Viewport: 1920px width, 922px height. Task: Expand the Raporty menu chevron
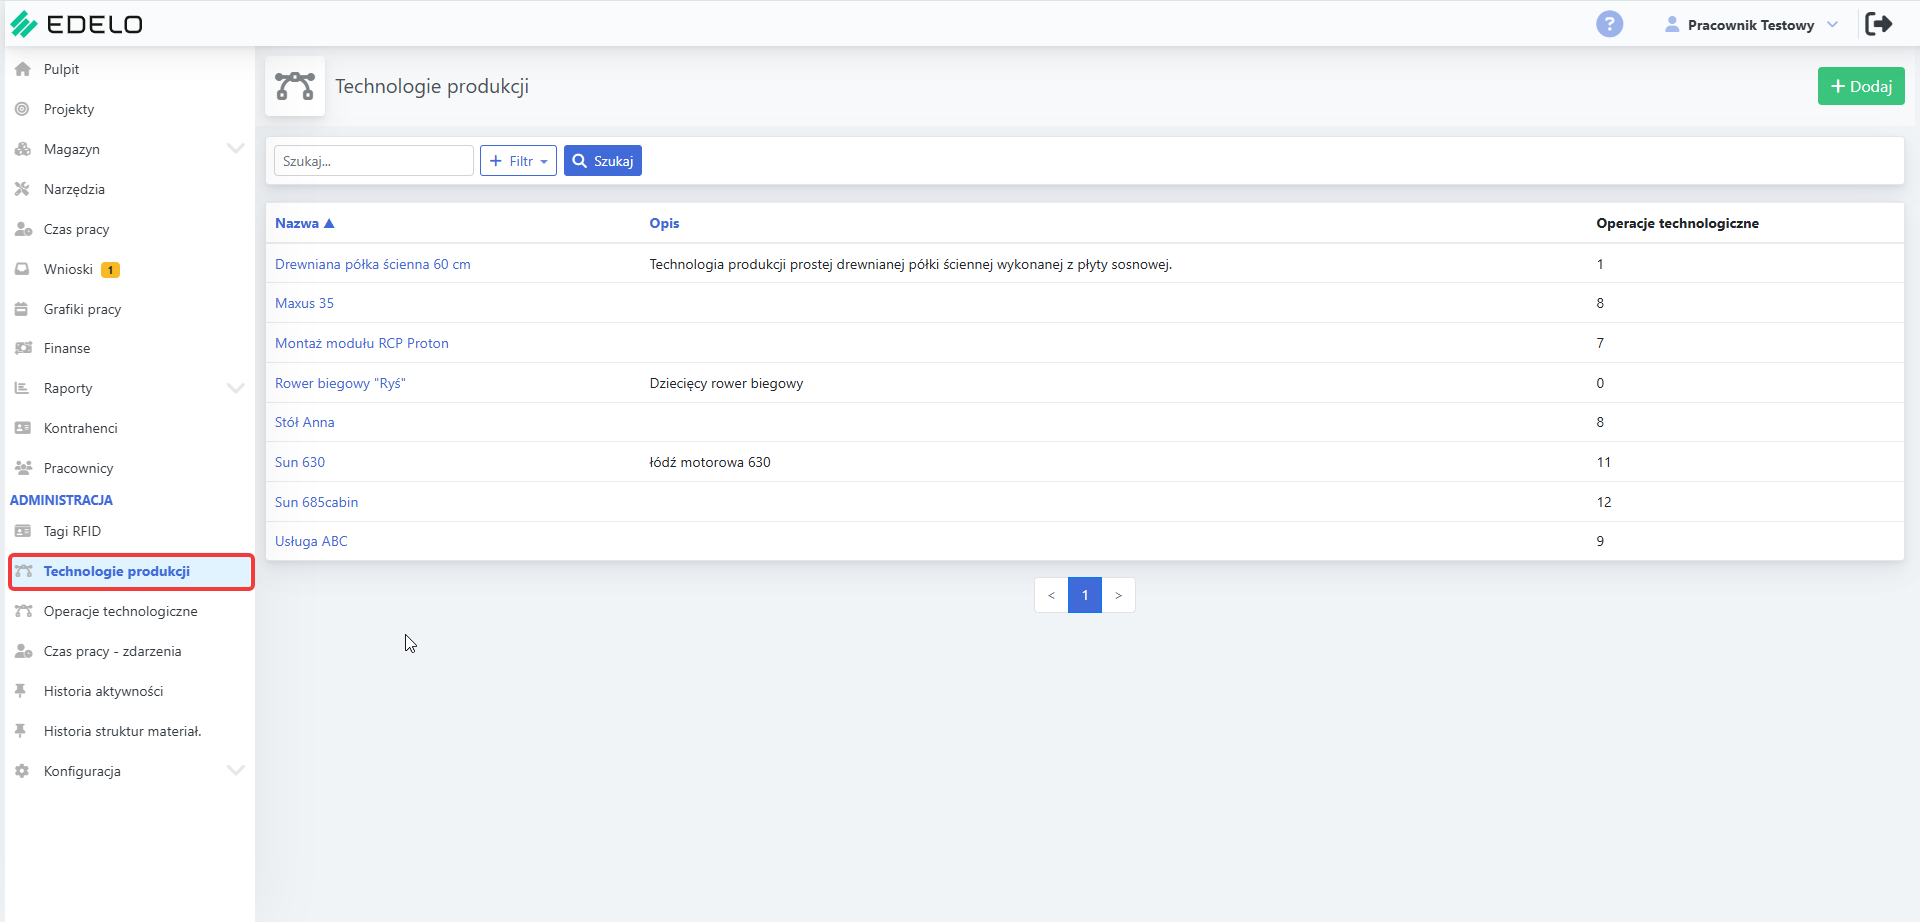coord(235,388)
